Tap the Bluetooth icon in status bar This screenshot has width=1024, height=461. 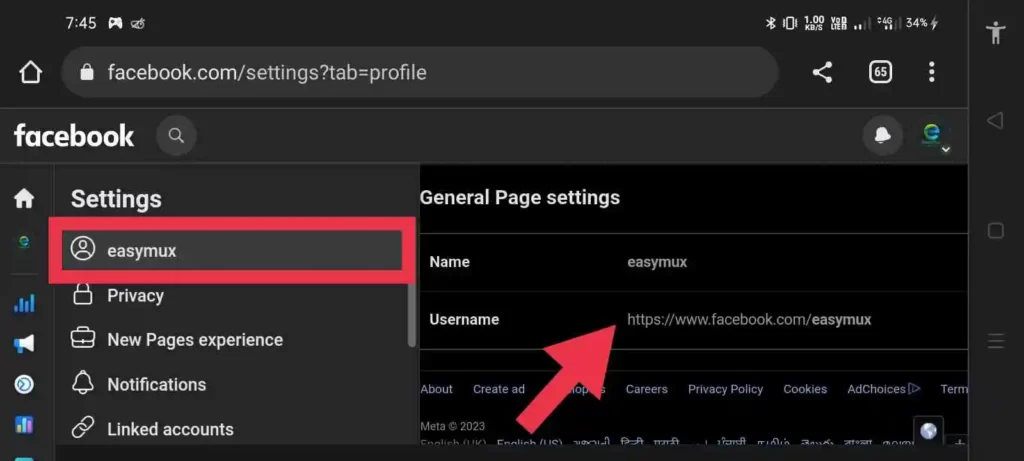click(770, 24)
